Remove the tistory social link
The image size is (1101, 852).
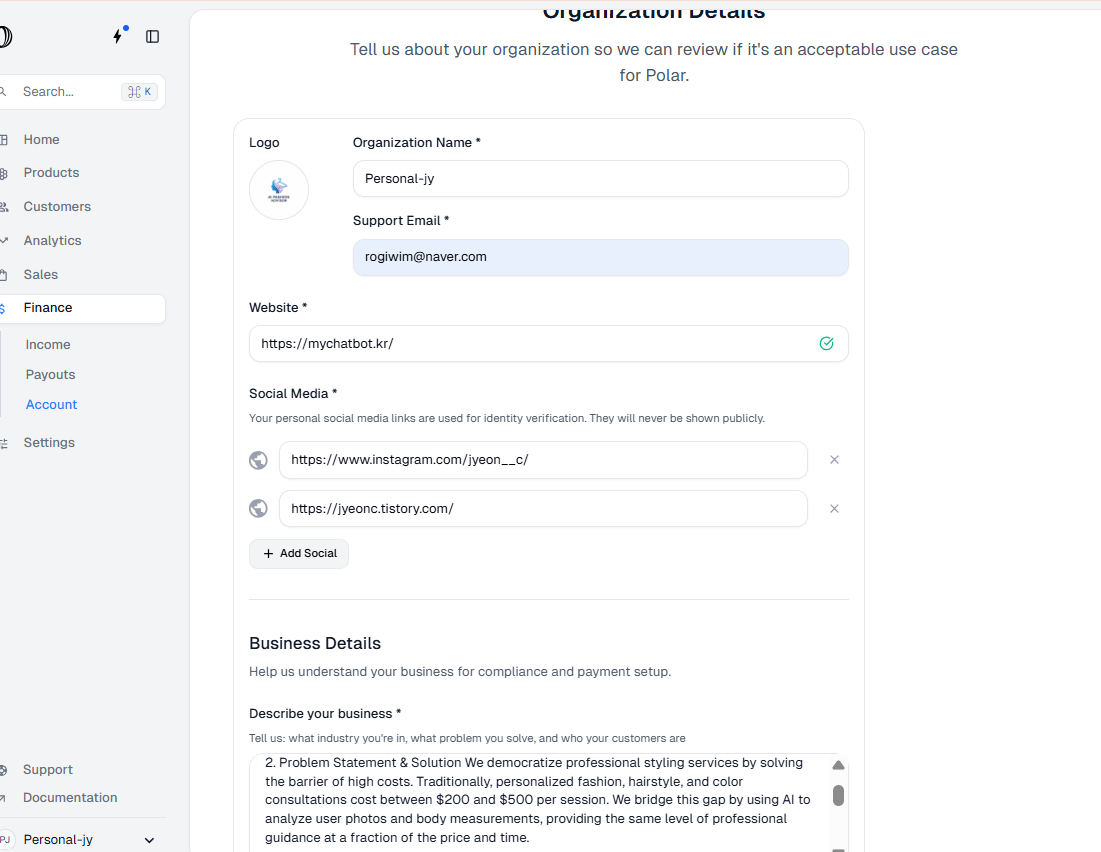[x=834, y=509]
